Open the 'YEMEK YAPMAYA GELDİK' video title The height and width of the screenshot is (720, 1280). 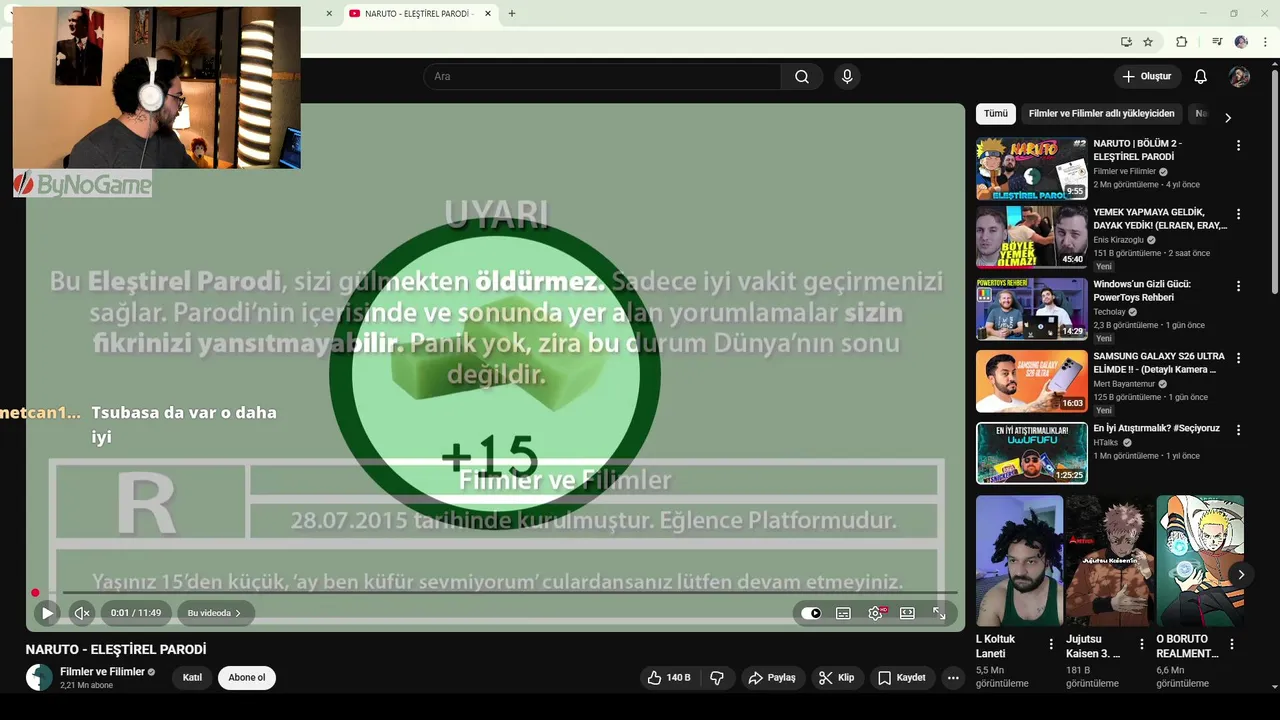pyautogui.click(x=1159, y=219)
